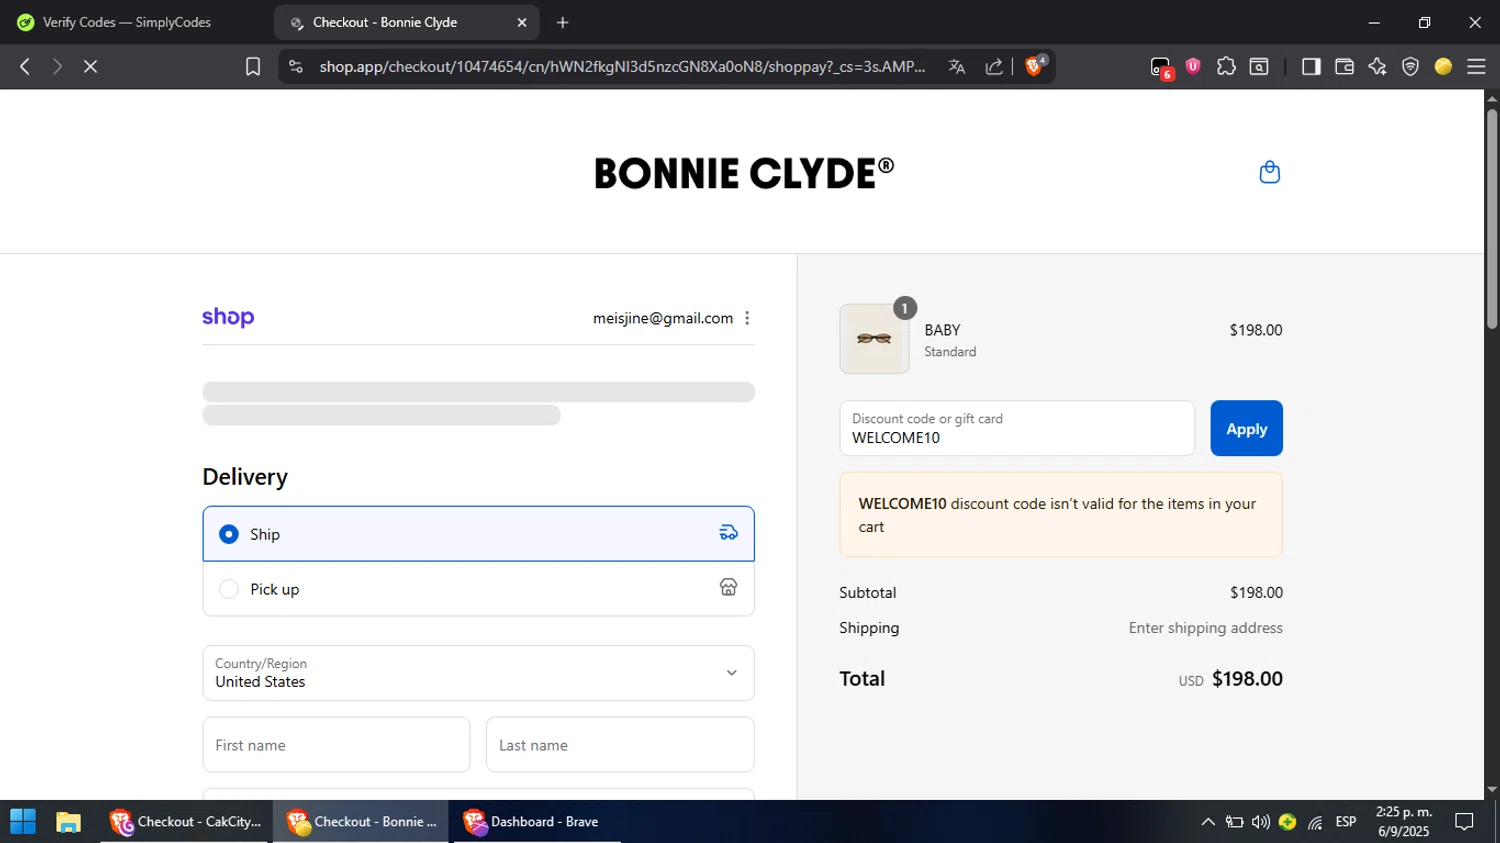The image size is (1500, 843).
Task: Open Brave VPN shield icon
Action: point(1410,66)
